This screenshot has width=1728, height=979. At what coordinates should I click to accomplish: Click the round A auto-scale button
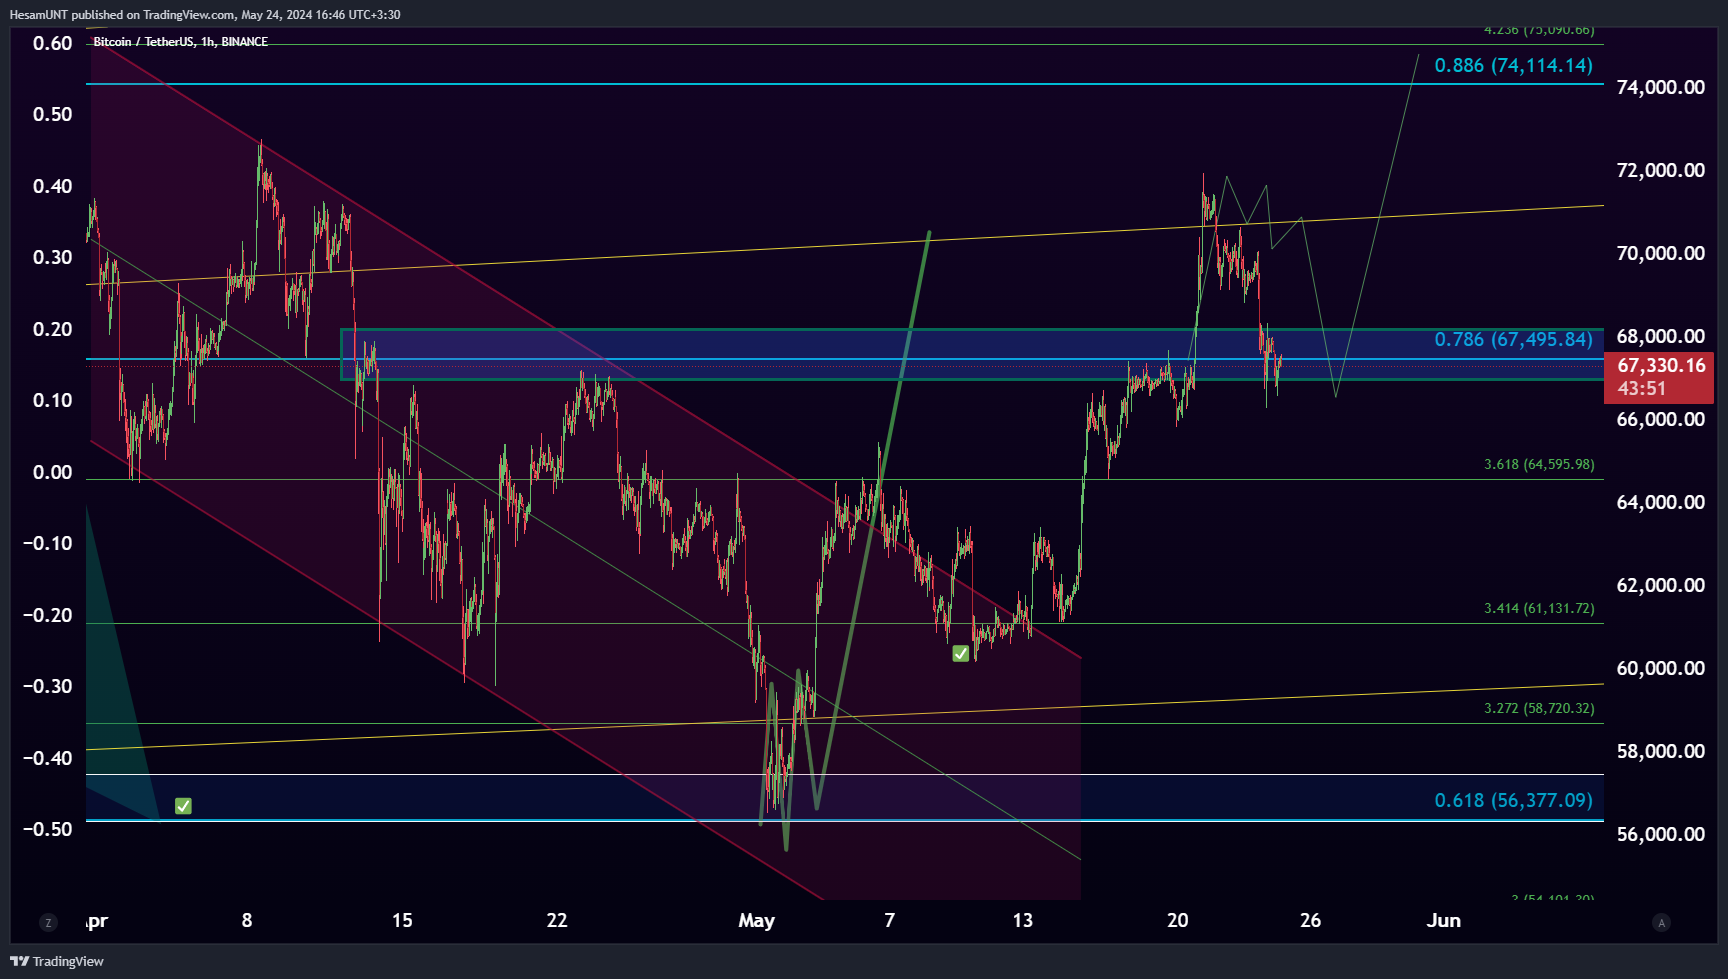(1661, 923)
